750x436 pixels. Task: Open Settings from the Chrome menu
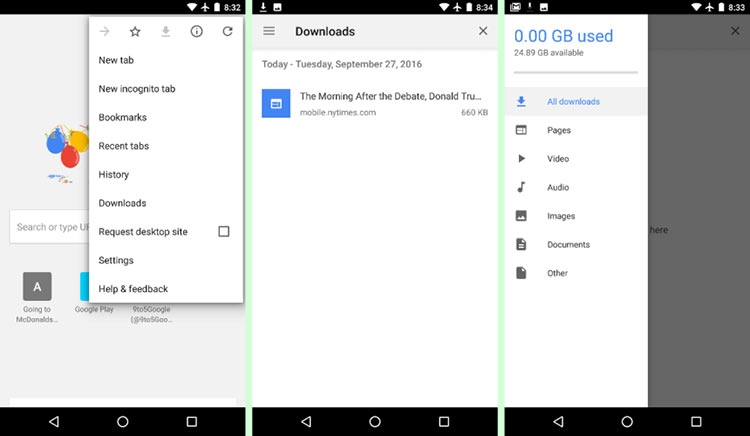point(116,260)
